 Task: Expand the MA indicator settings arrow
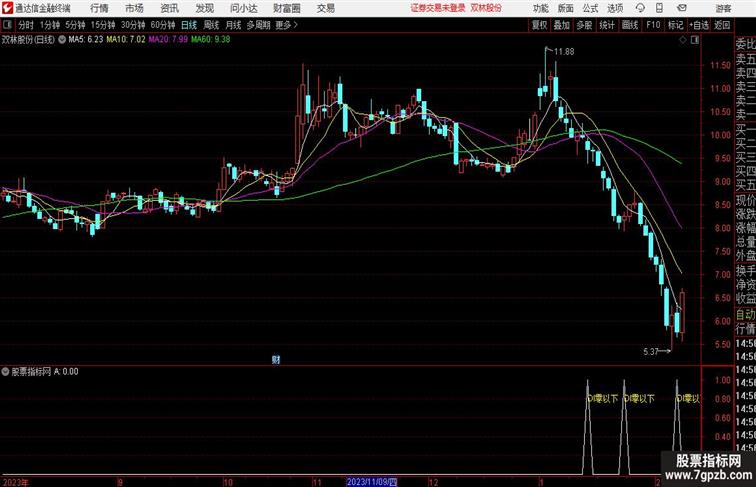62,40
